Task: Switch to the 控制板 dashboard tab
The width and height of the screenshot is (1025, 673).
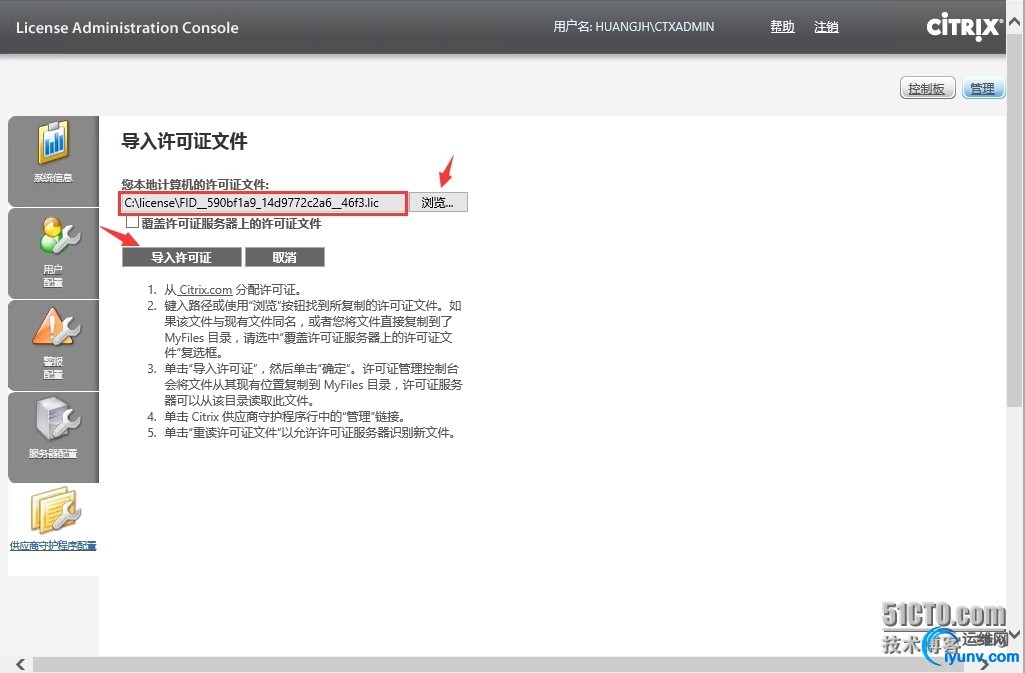Action: point(927,88)
